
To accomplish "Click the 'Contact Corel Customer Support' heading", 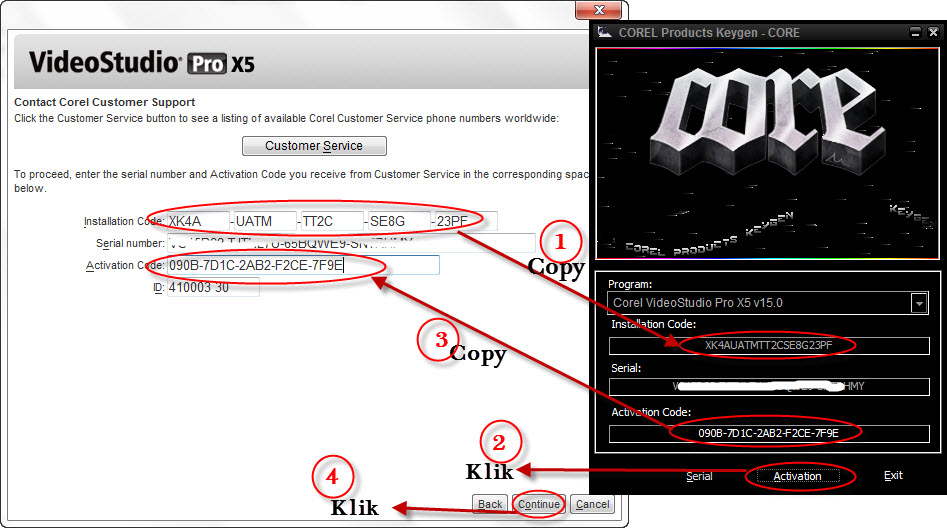I will 104,102.
